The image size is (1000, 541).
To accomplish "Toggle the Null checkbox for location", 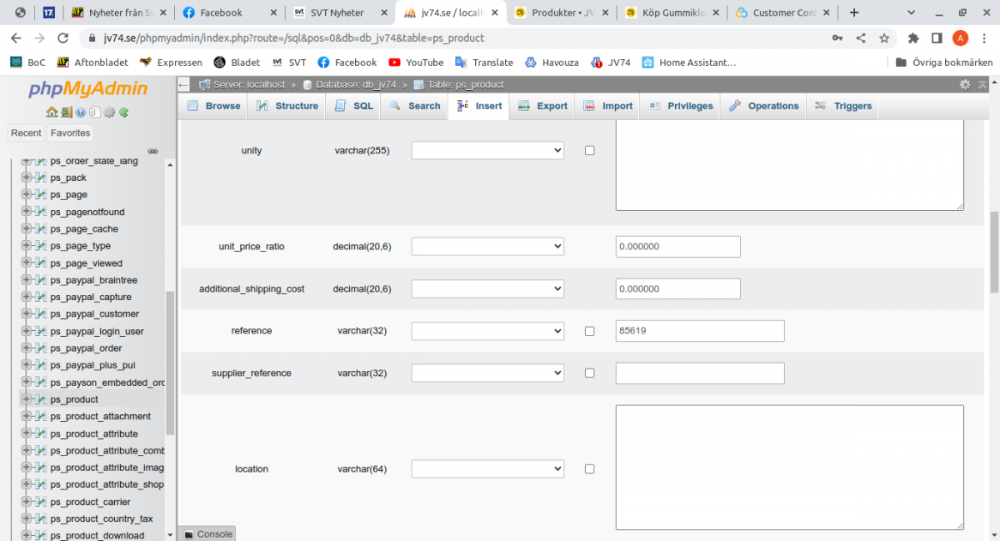I will click(x=589, y=469).
